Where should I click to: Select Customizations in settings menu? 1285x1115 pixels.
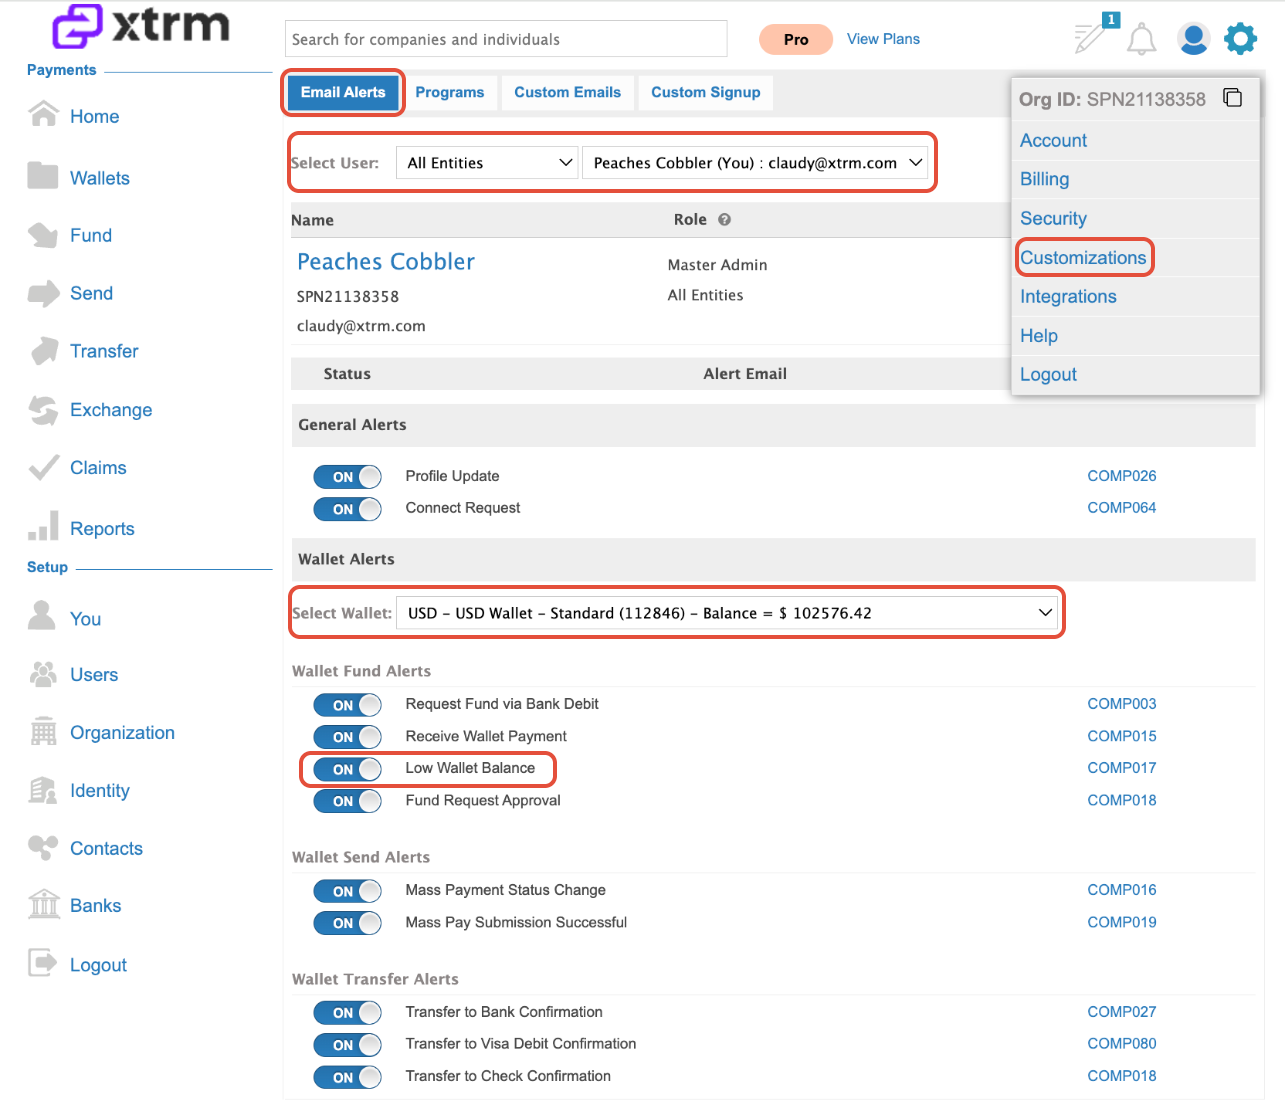point(1083,257)
